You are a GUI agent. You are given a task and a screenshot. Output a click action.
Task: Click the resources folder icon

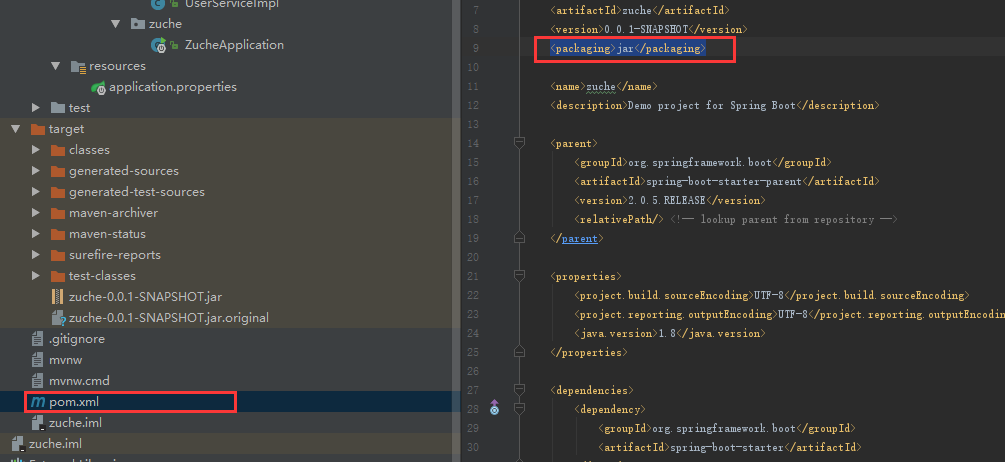(78, 66)
